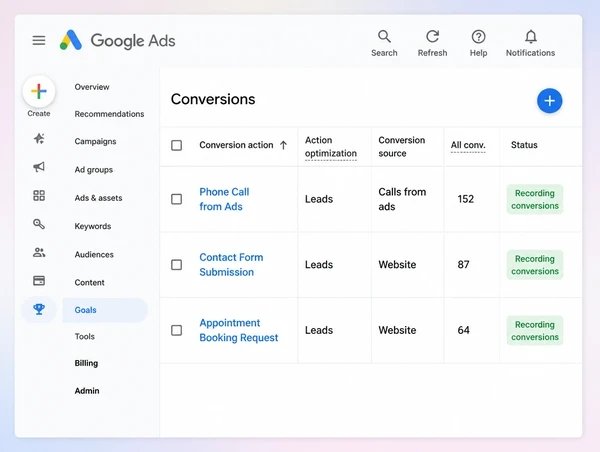Click the Conversion action column header
This screenshot has height=452, width=600.
pos(236,145)
